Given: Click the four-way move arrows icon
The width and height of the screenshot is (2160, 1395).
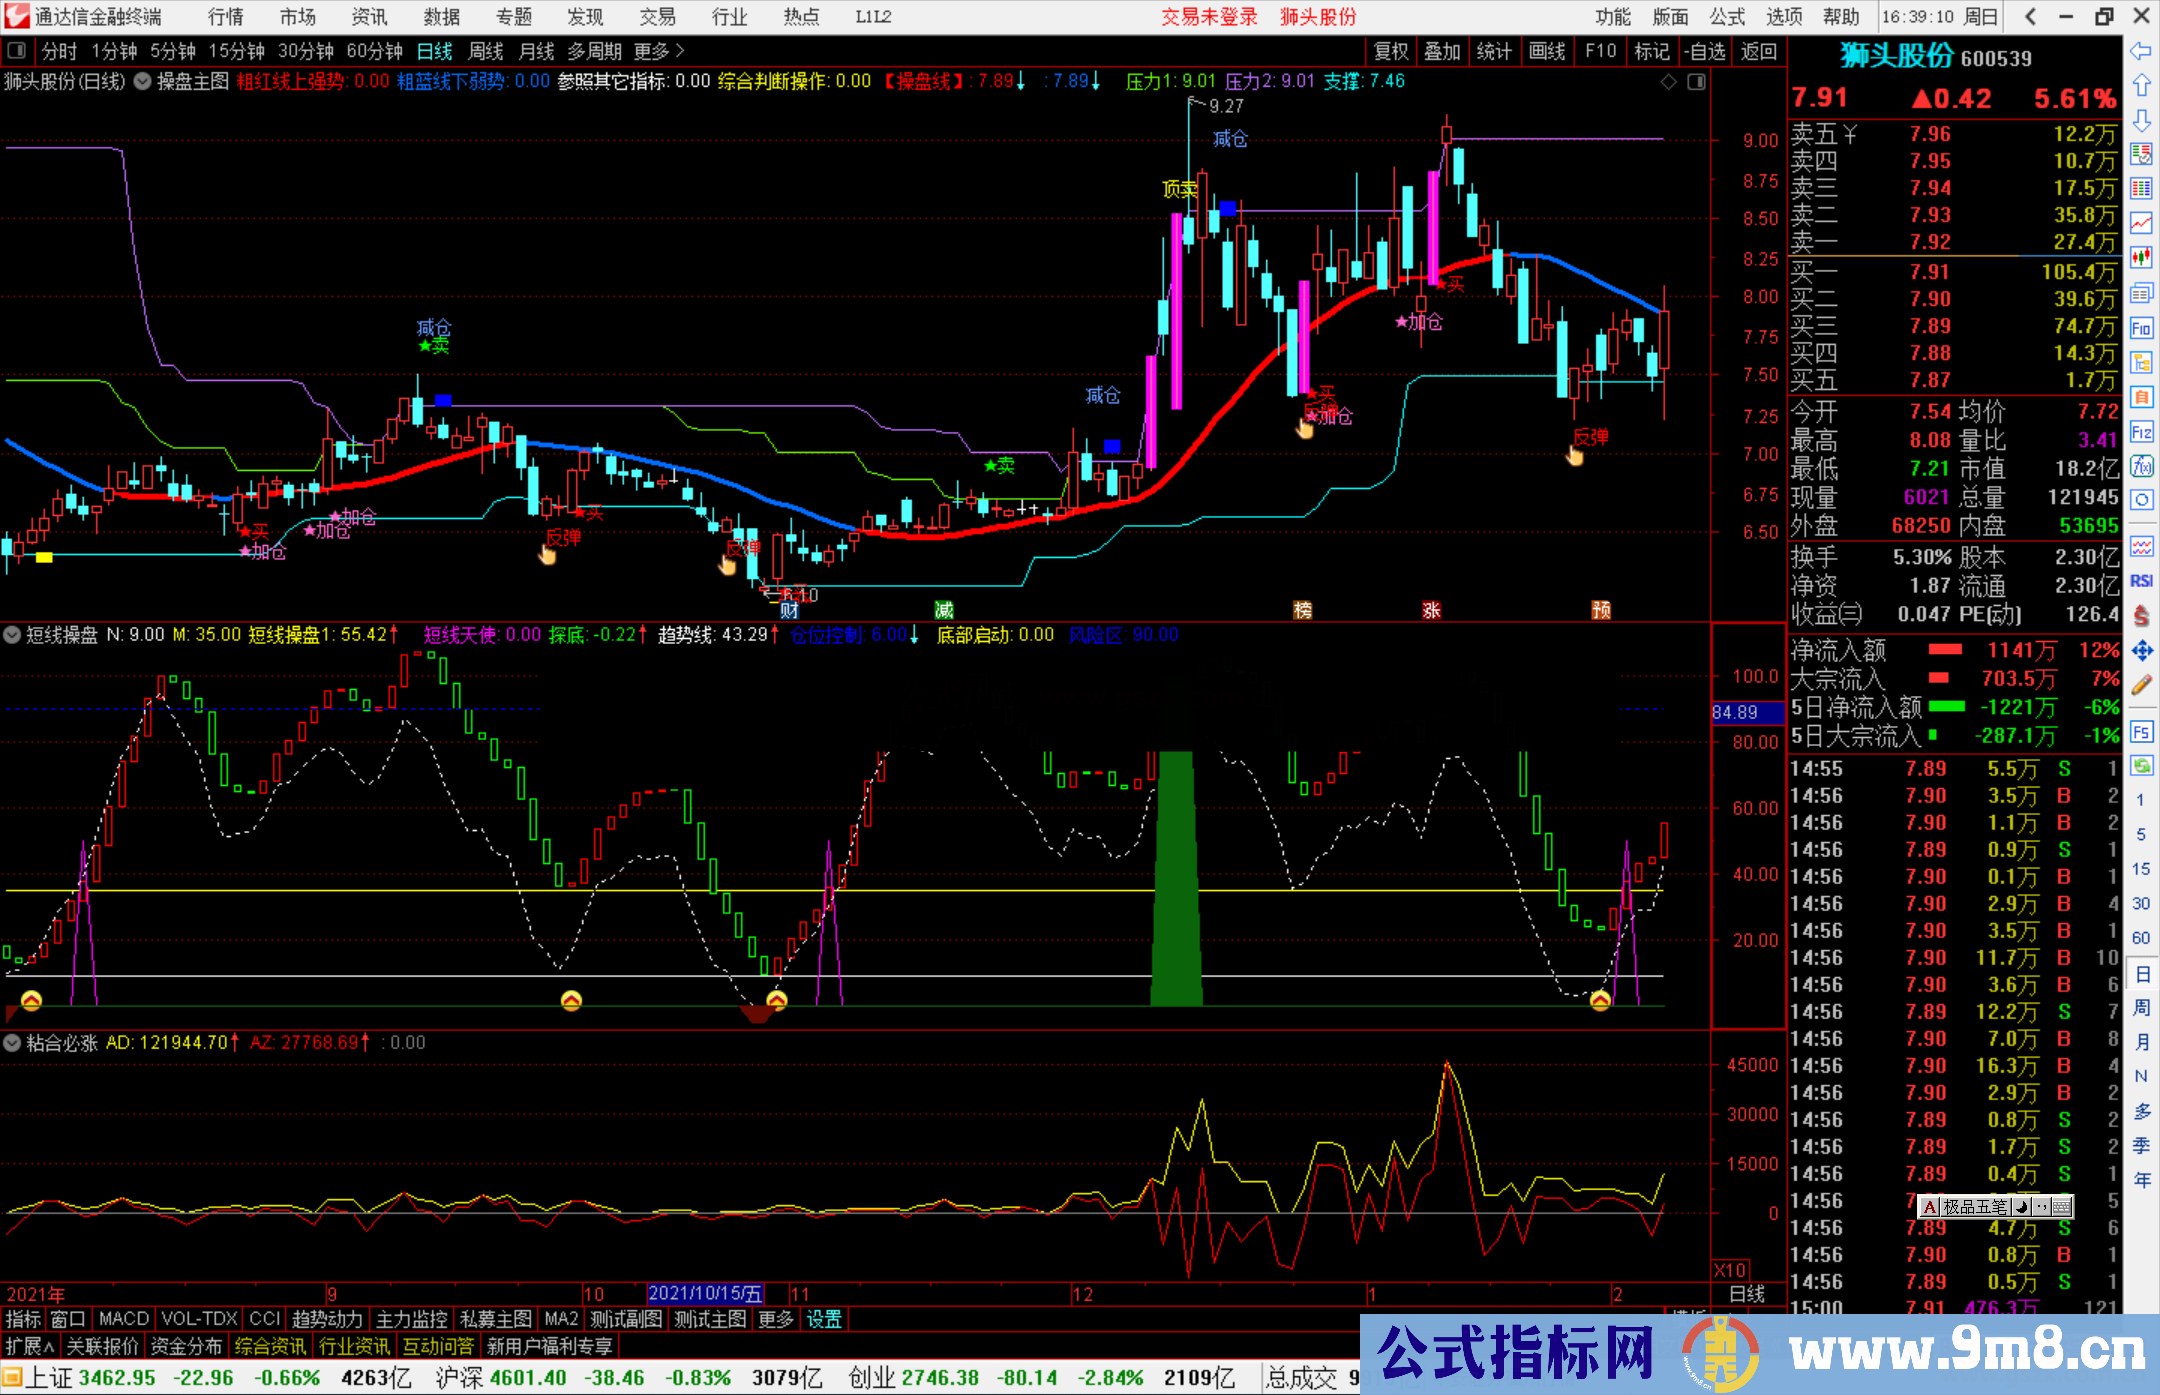Looking at the screenshot, I should tap(2141, 651).
